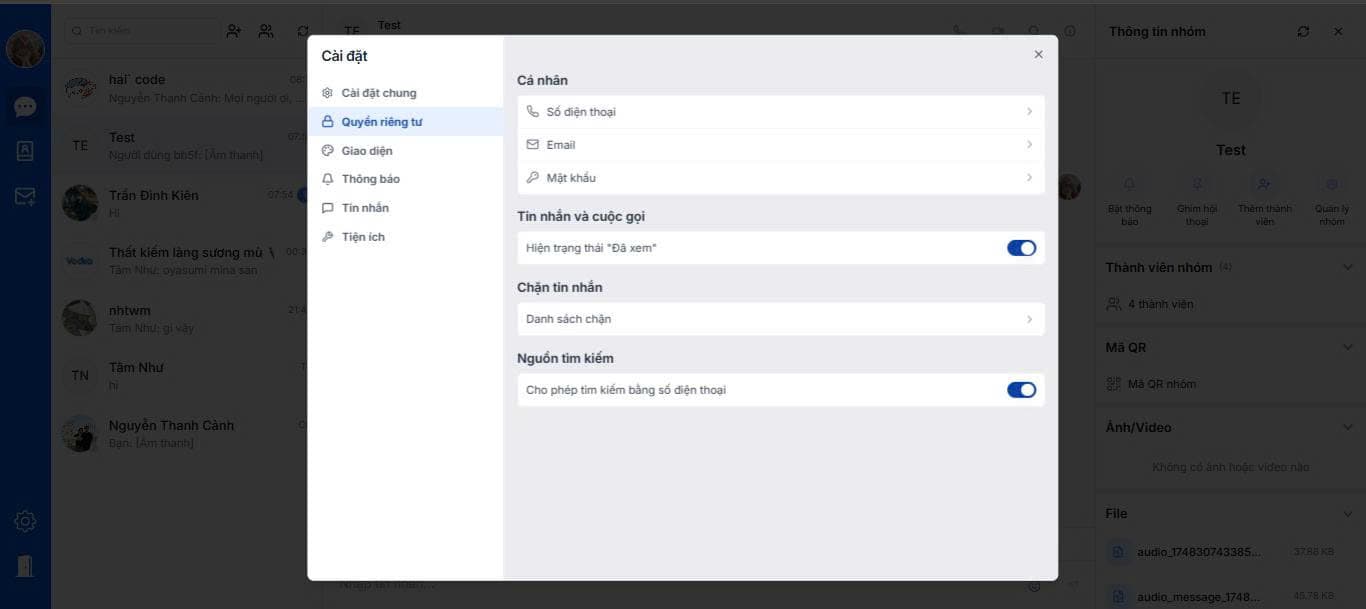
Task: Toggle Hiện trạng thái "Đã xem" switch
Action: [1021, 248]
